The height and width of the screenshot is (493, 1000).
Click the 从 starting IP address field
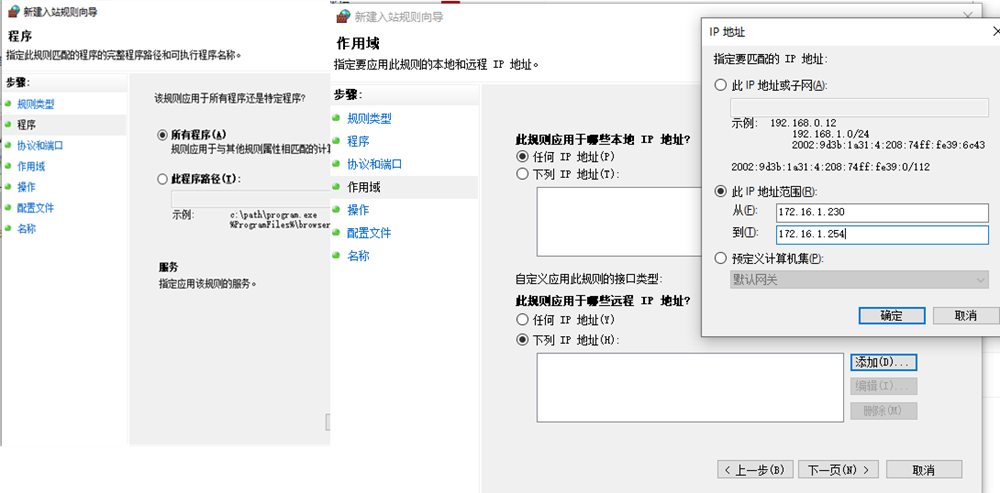[x=881, y=212]
